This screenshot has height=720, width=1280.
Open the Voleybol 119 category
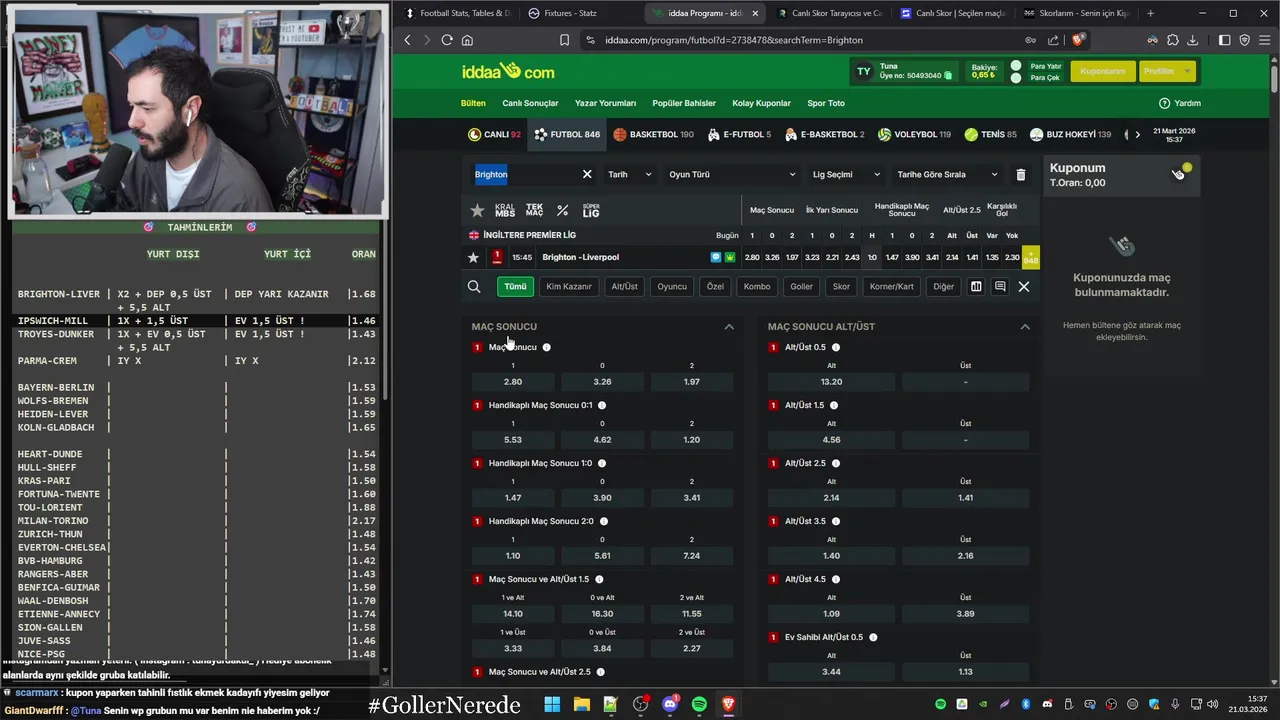click(914, 134)
